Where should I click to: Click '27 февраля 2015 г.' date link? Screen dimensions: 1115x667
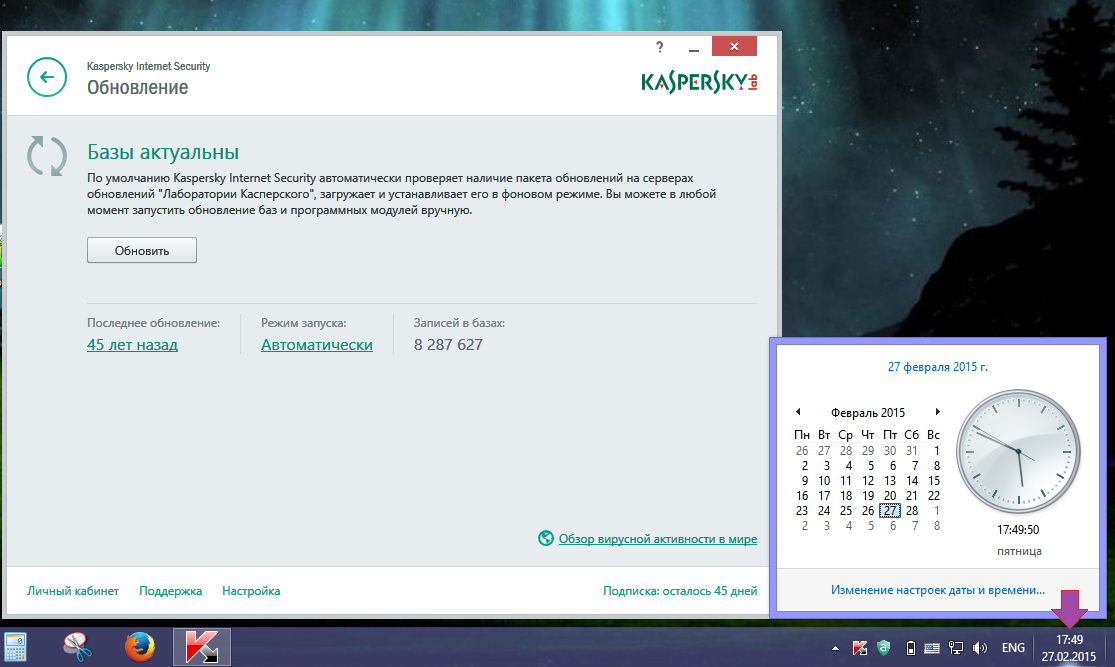pyautogui.click(x=937, y=367)
